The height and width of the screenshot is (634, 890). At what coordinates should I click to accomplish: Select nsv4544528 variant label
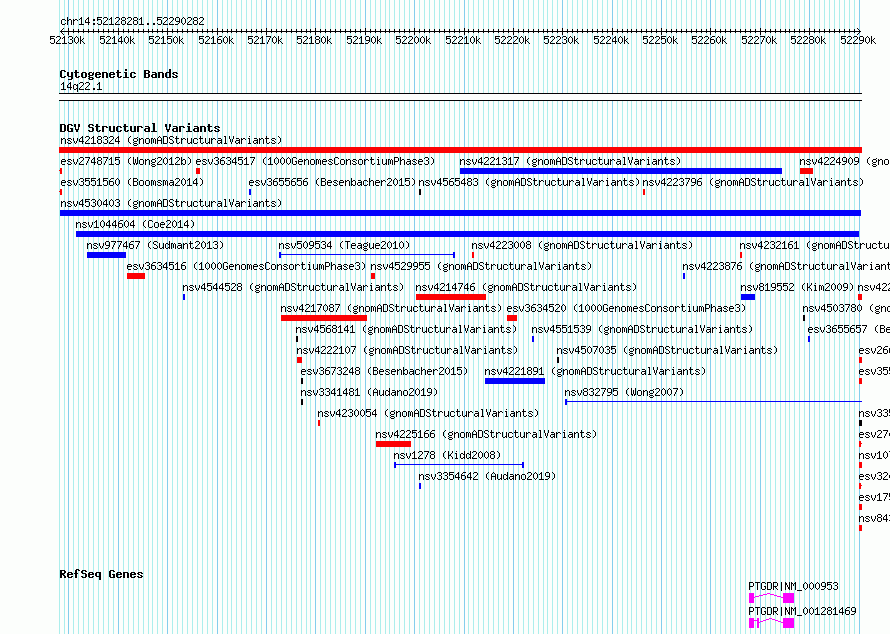pos(293,287)
